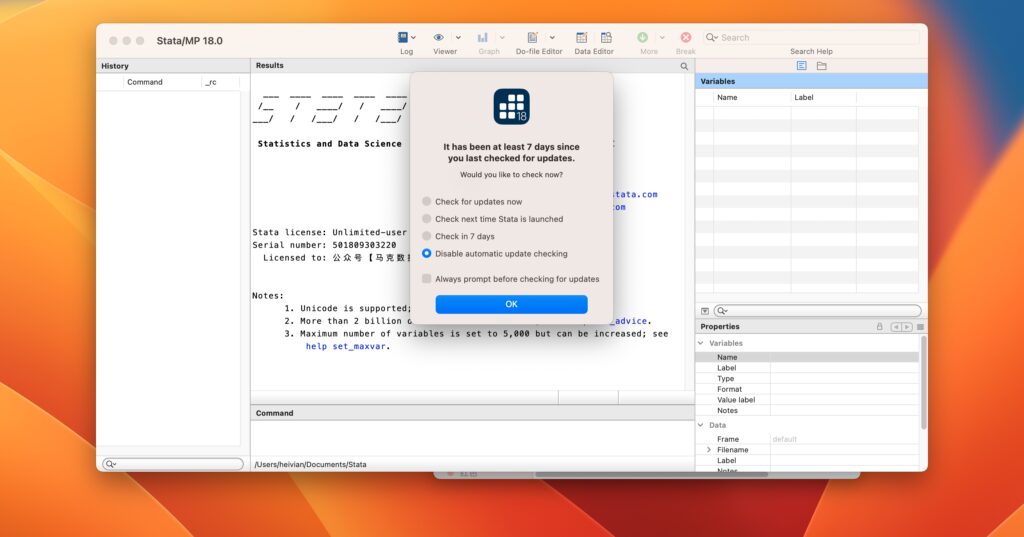Screen dimensions: 1024x537
Task: Click the Search Help field
Action: [811, 37]
